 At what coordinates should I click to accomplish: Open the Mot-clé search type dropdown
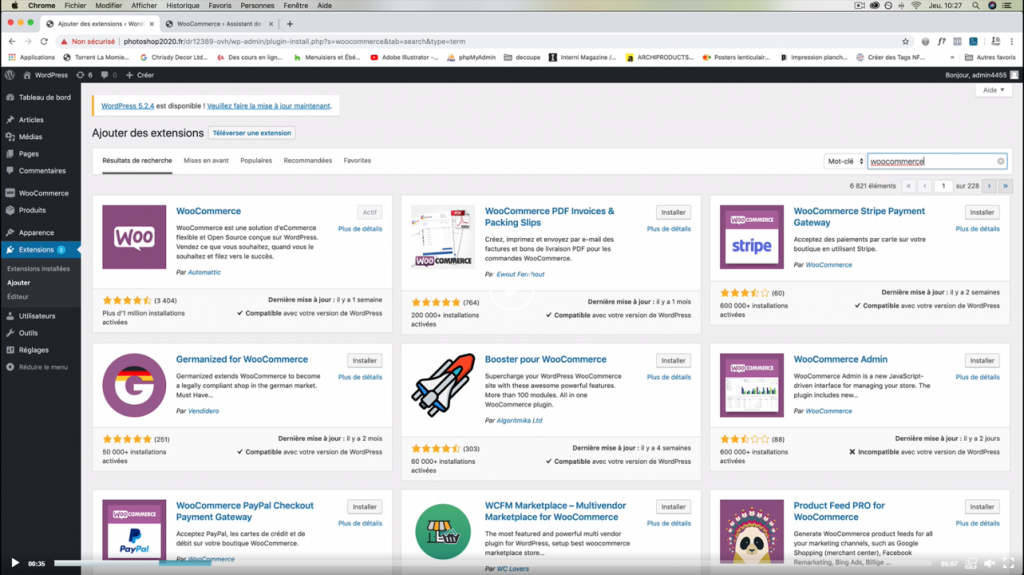(x=844, y=161)
